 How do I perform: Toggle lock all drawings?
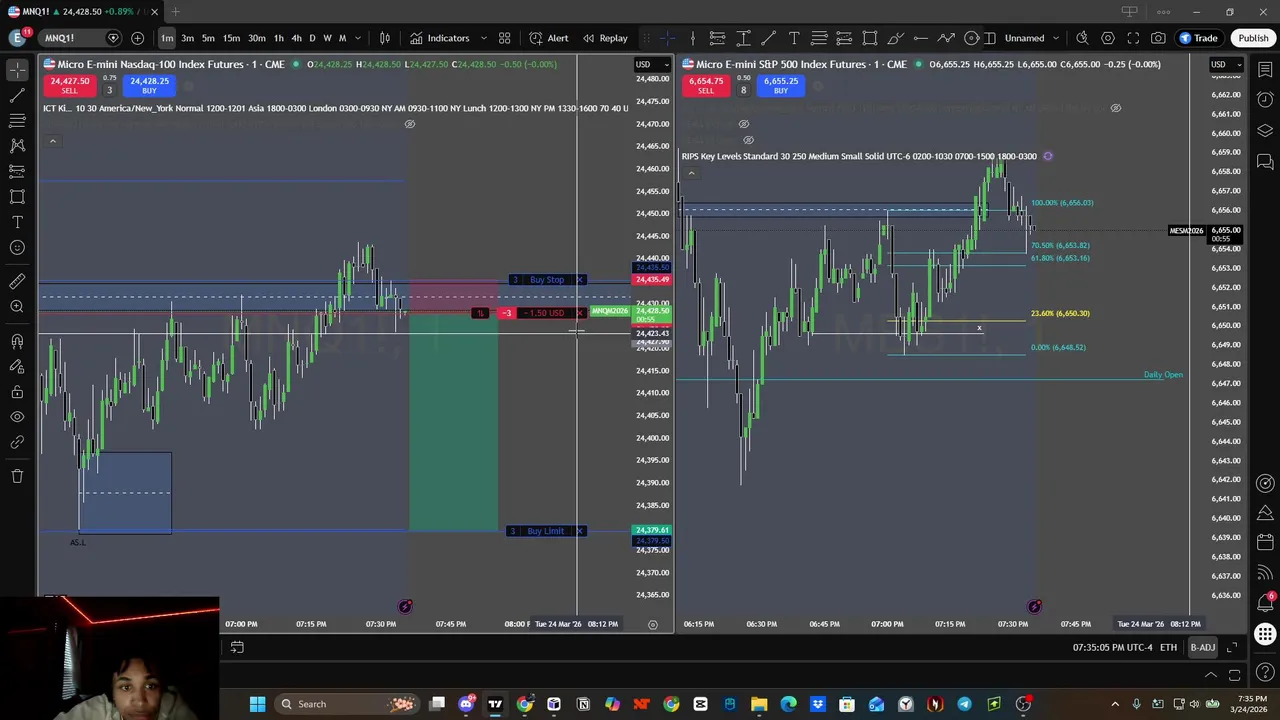click(17, 392)
